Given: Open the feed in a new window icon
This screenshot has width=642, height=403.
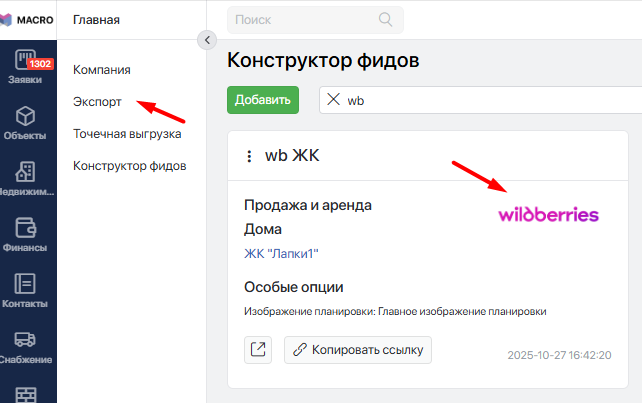Looking at the screenshot, I should click(x=258, y=349).
